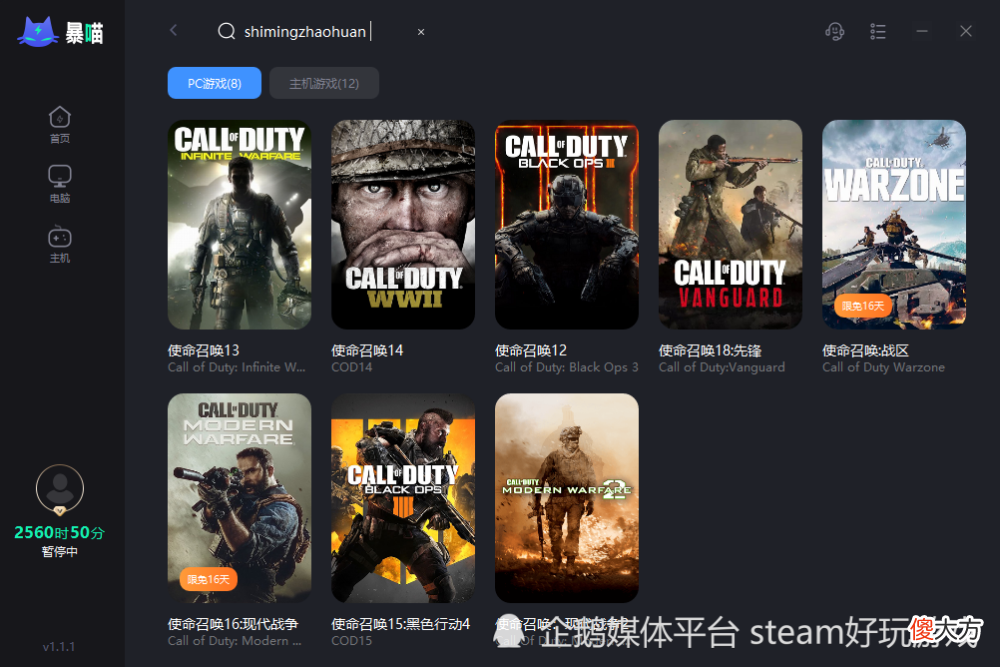This screenshot has width=1000, height=667.
Task: Click the 暂停中 status text
Action: [x=60, y=552]
